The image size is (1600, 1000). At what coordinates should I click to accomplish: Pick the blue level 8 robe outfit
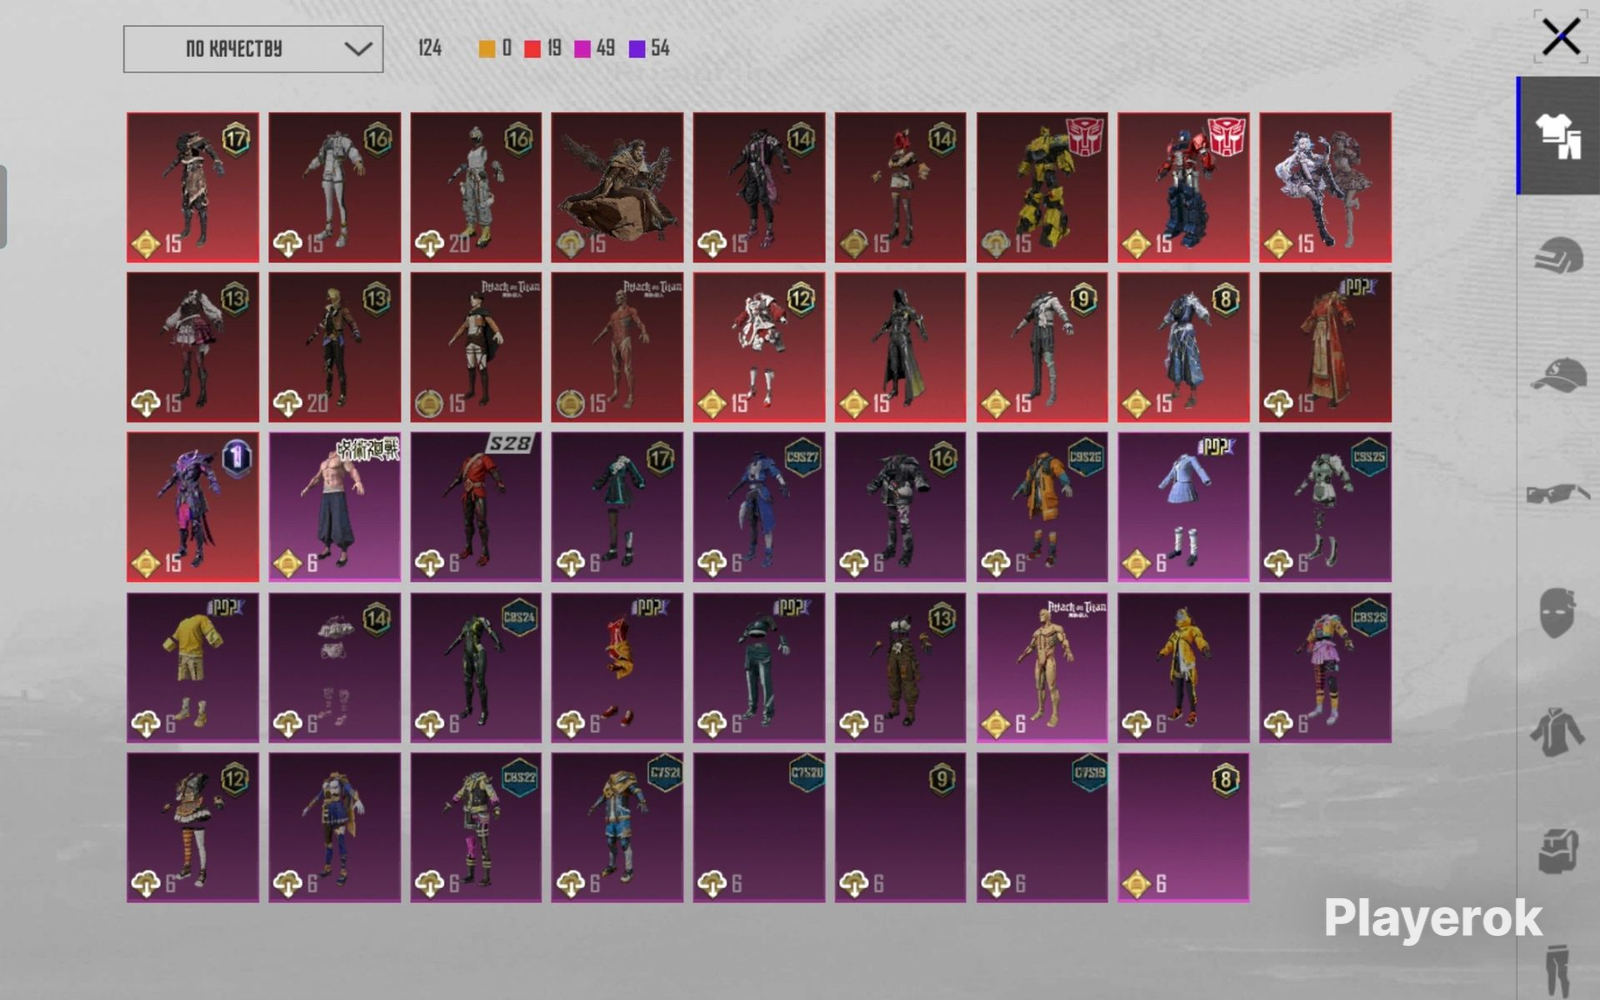click(1184, 347)
